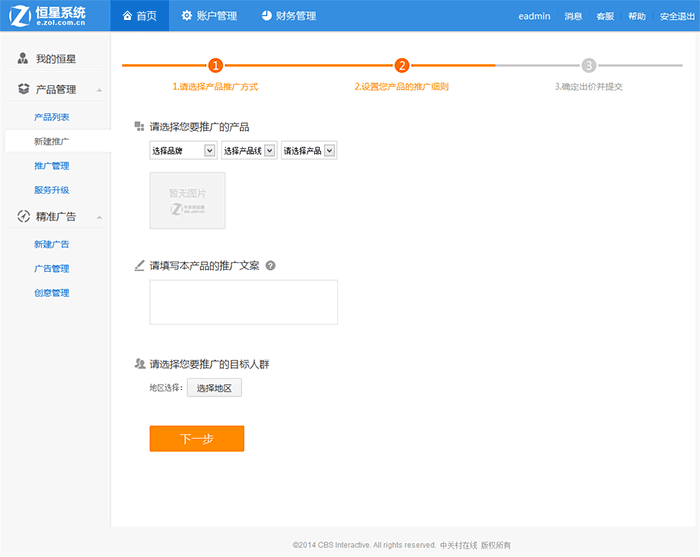Click the 精准广告 compass icon
The width and height of the screenshot is (700, 557).
[23, 216]
